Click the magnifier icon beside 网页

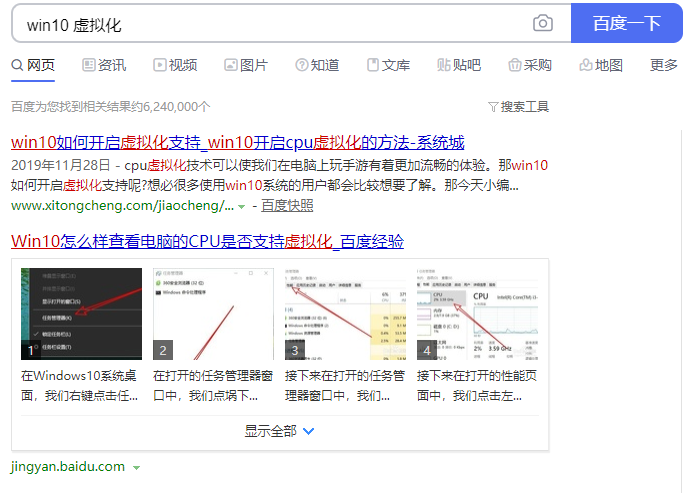click(x=18, y=66)
